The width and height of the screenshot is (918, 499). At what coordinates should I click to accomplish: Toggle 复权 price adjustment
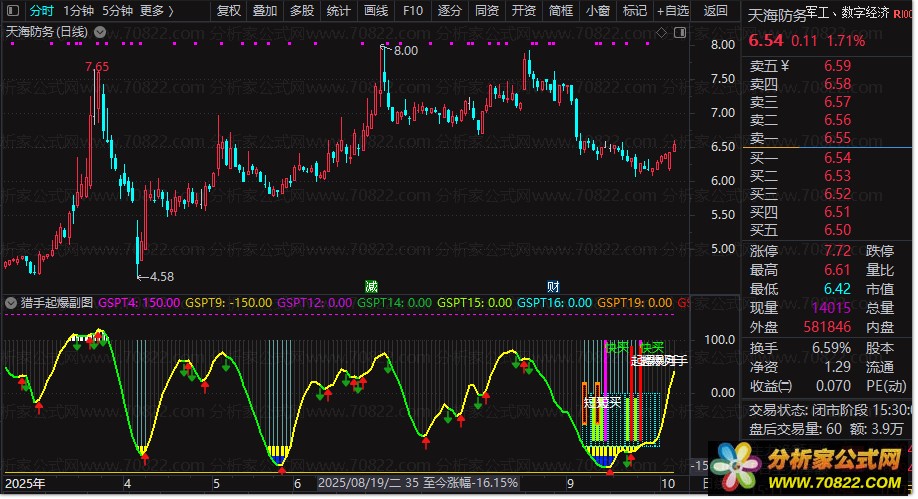click(x=229, y=11)
